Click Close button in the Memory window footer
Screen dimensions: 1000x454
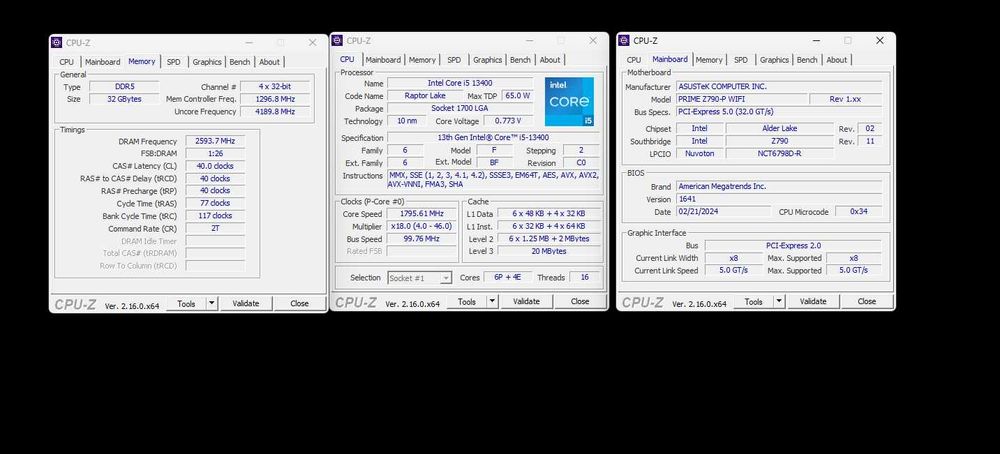click(x=300, y=304)
